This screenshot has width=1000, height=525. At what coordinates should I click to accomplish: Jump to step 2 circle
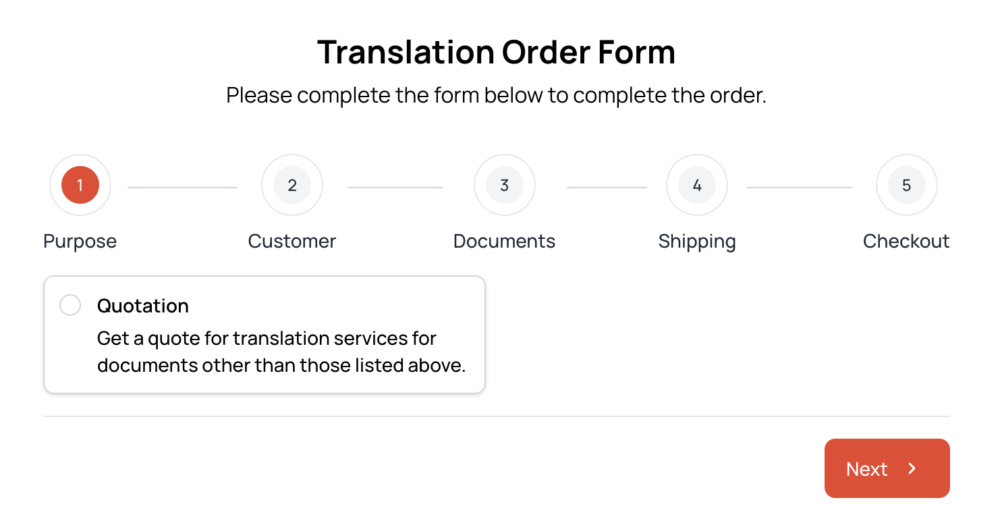(x=292, y=185)
